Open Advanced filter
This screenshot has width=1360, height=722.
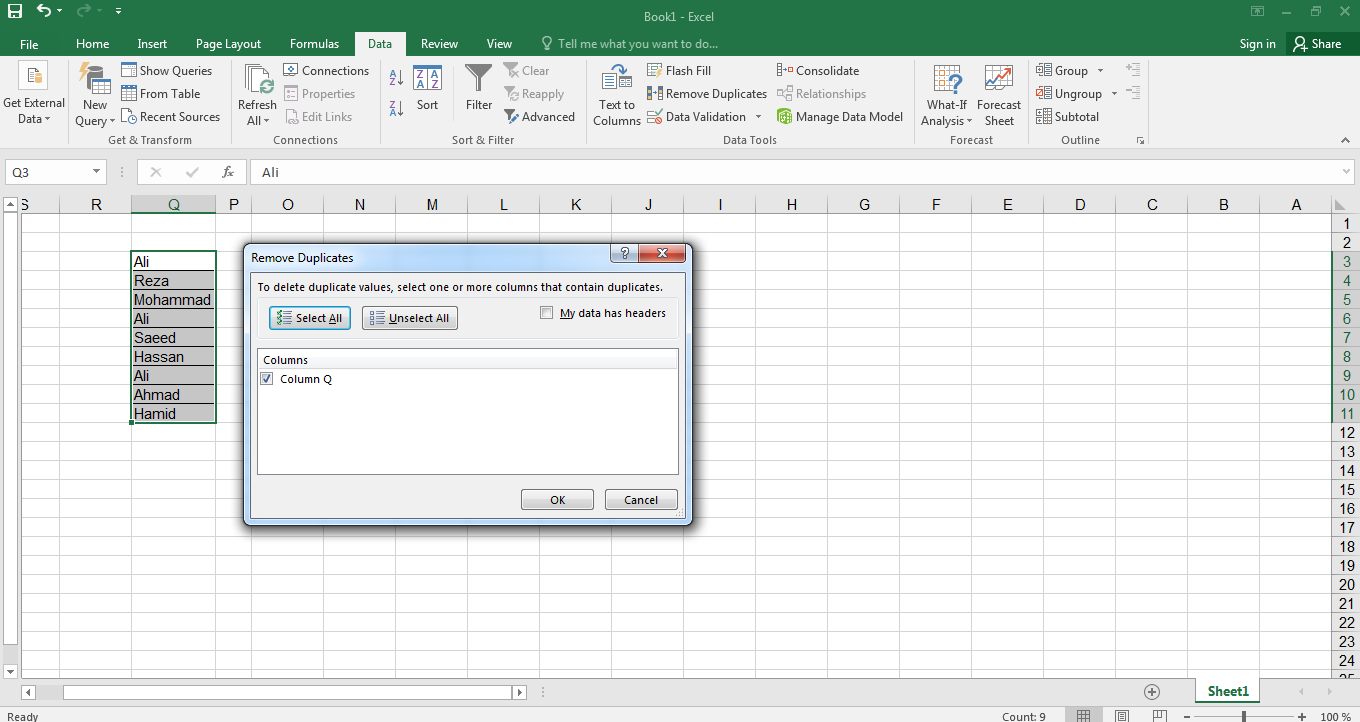[x=539, y=117]
